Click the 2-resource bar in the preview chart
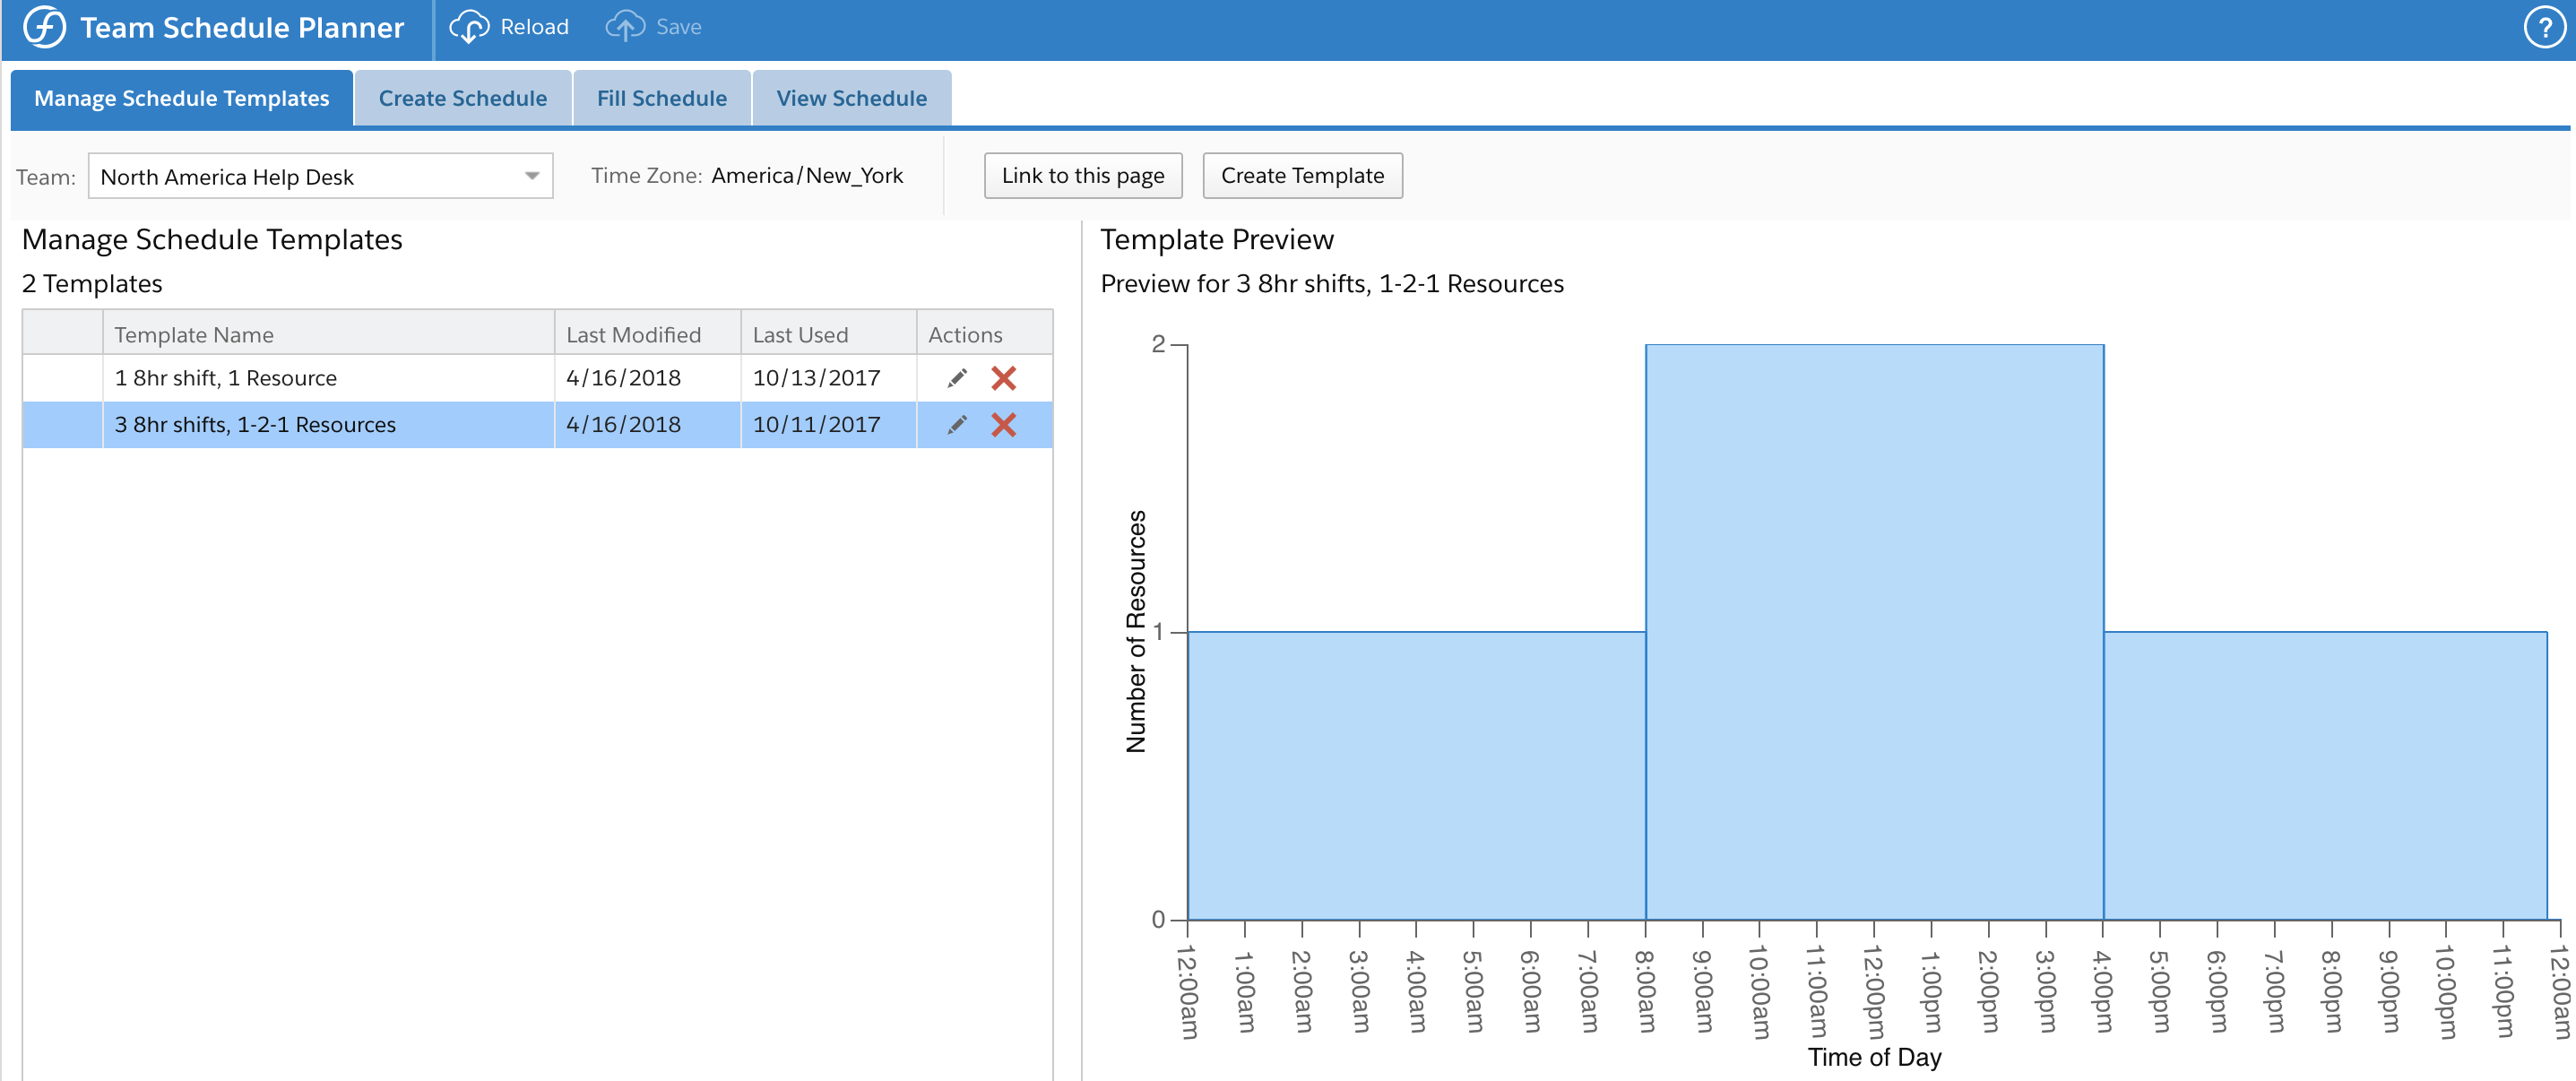2576x1081 pixels. coord(1874,630)
